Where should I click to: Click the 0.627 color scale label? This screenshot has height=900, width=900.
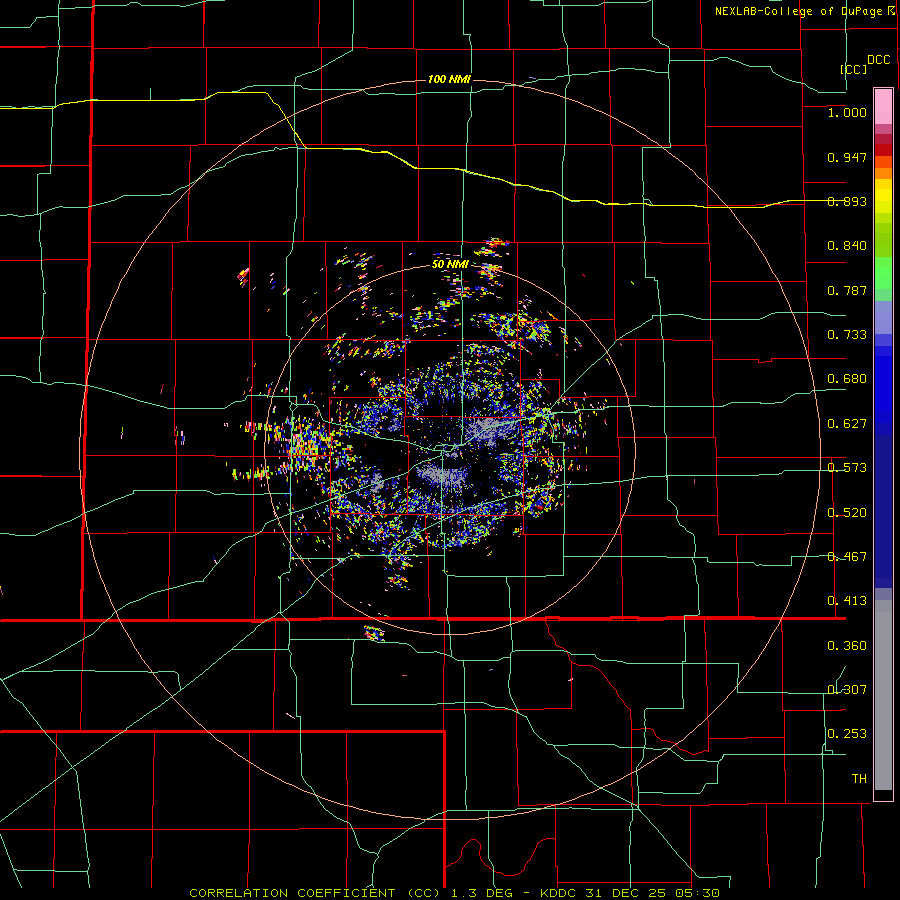click(x=847, y=424)
